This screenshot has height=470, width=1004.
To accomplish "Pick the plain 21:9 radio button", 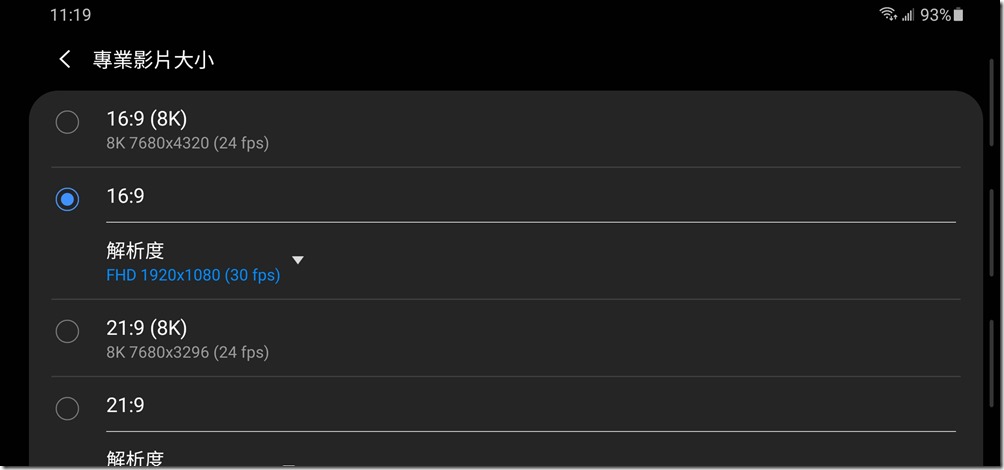I will 67,408.
